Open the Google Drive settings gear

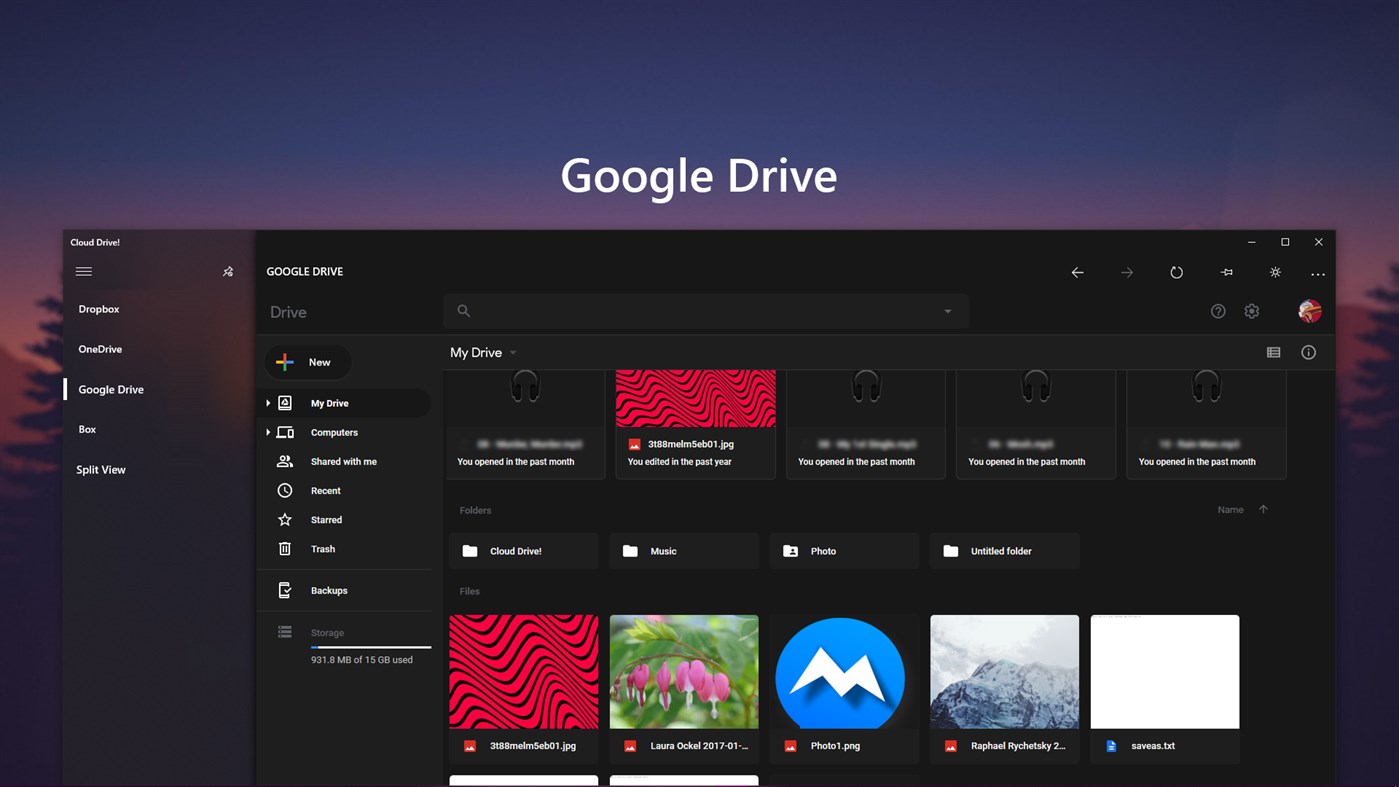coord(1251,311)
